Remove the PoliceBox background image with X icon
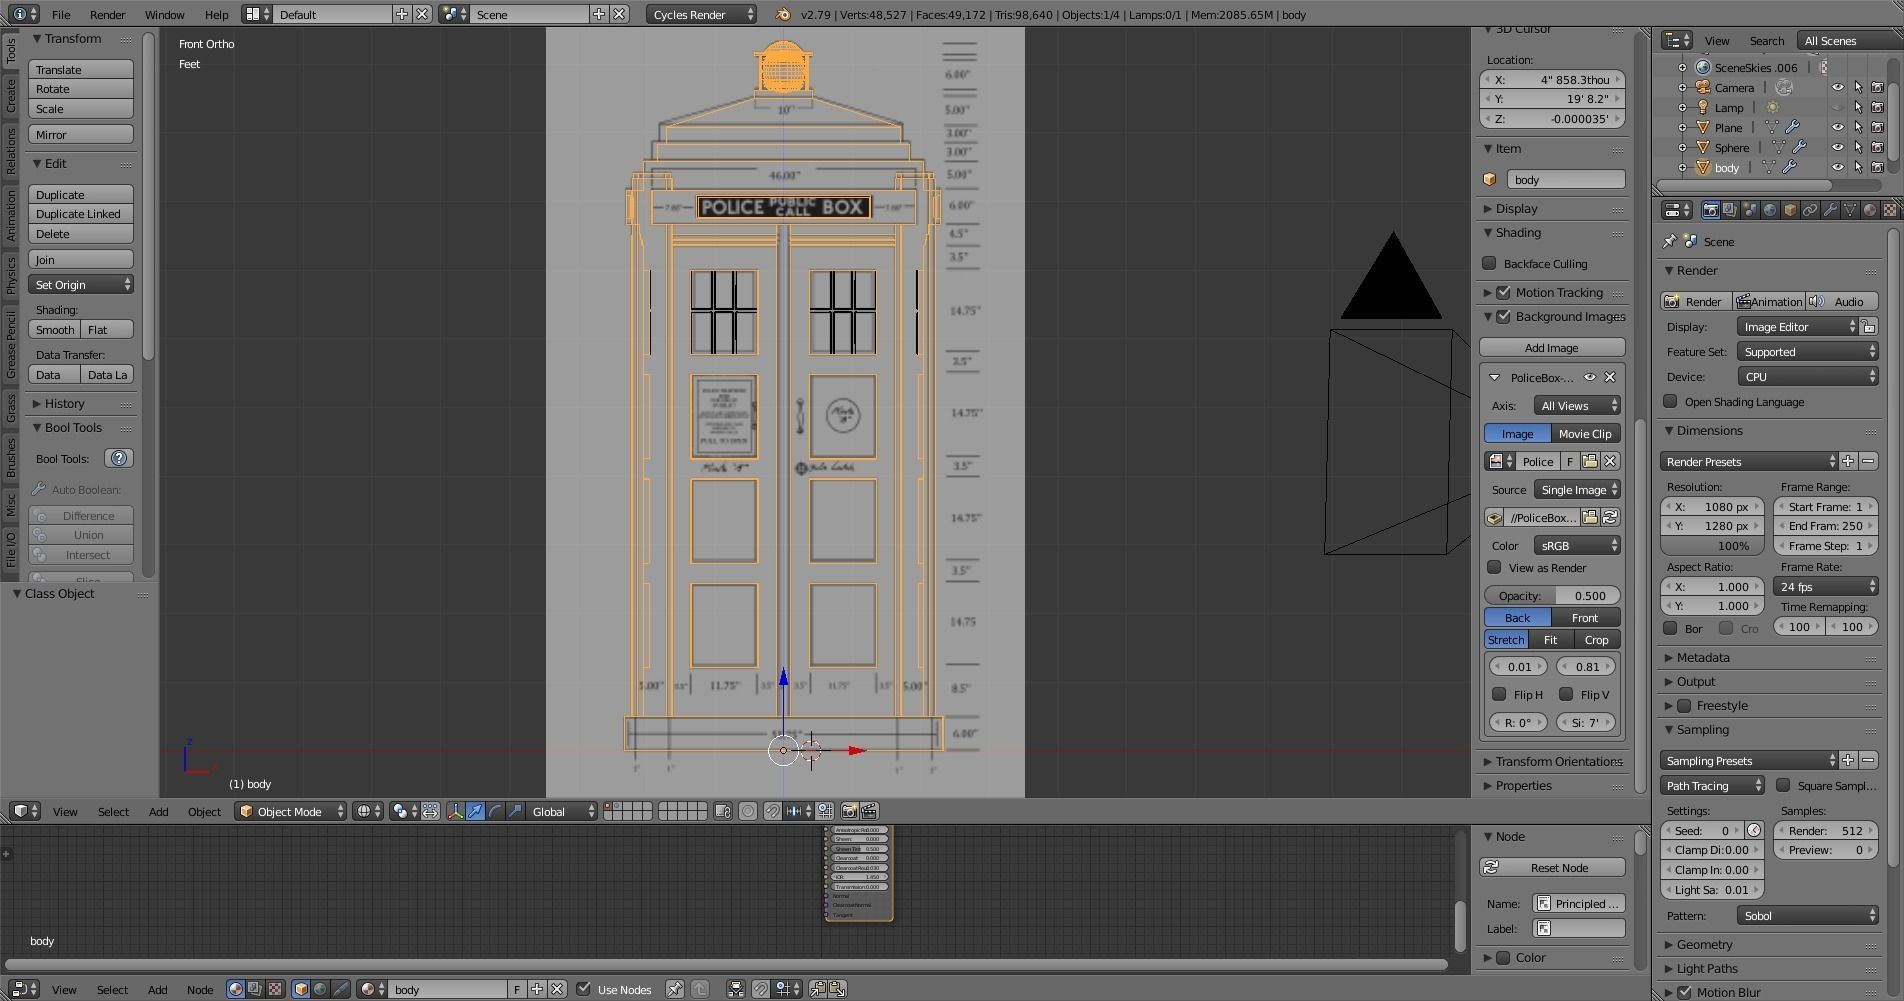Viewport: 1904px width, 1001px height. [x=1610, y=377]
